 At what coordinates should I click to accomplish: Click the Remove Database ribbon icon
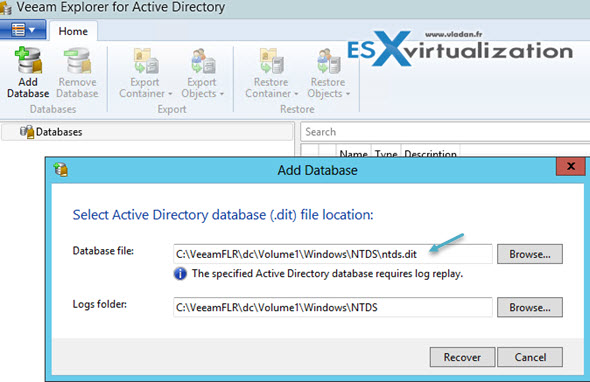click(78, 60)
